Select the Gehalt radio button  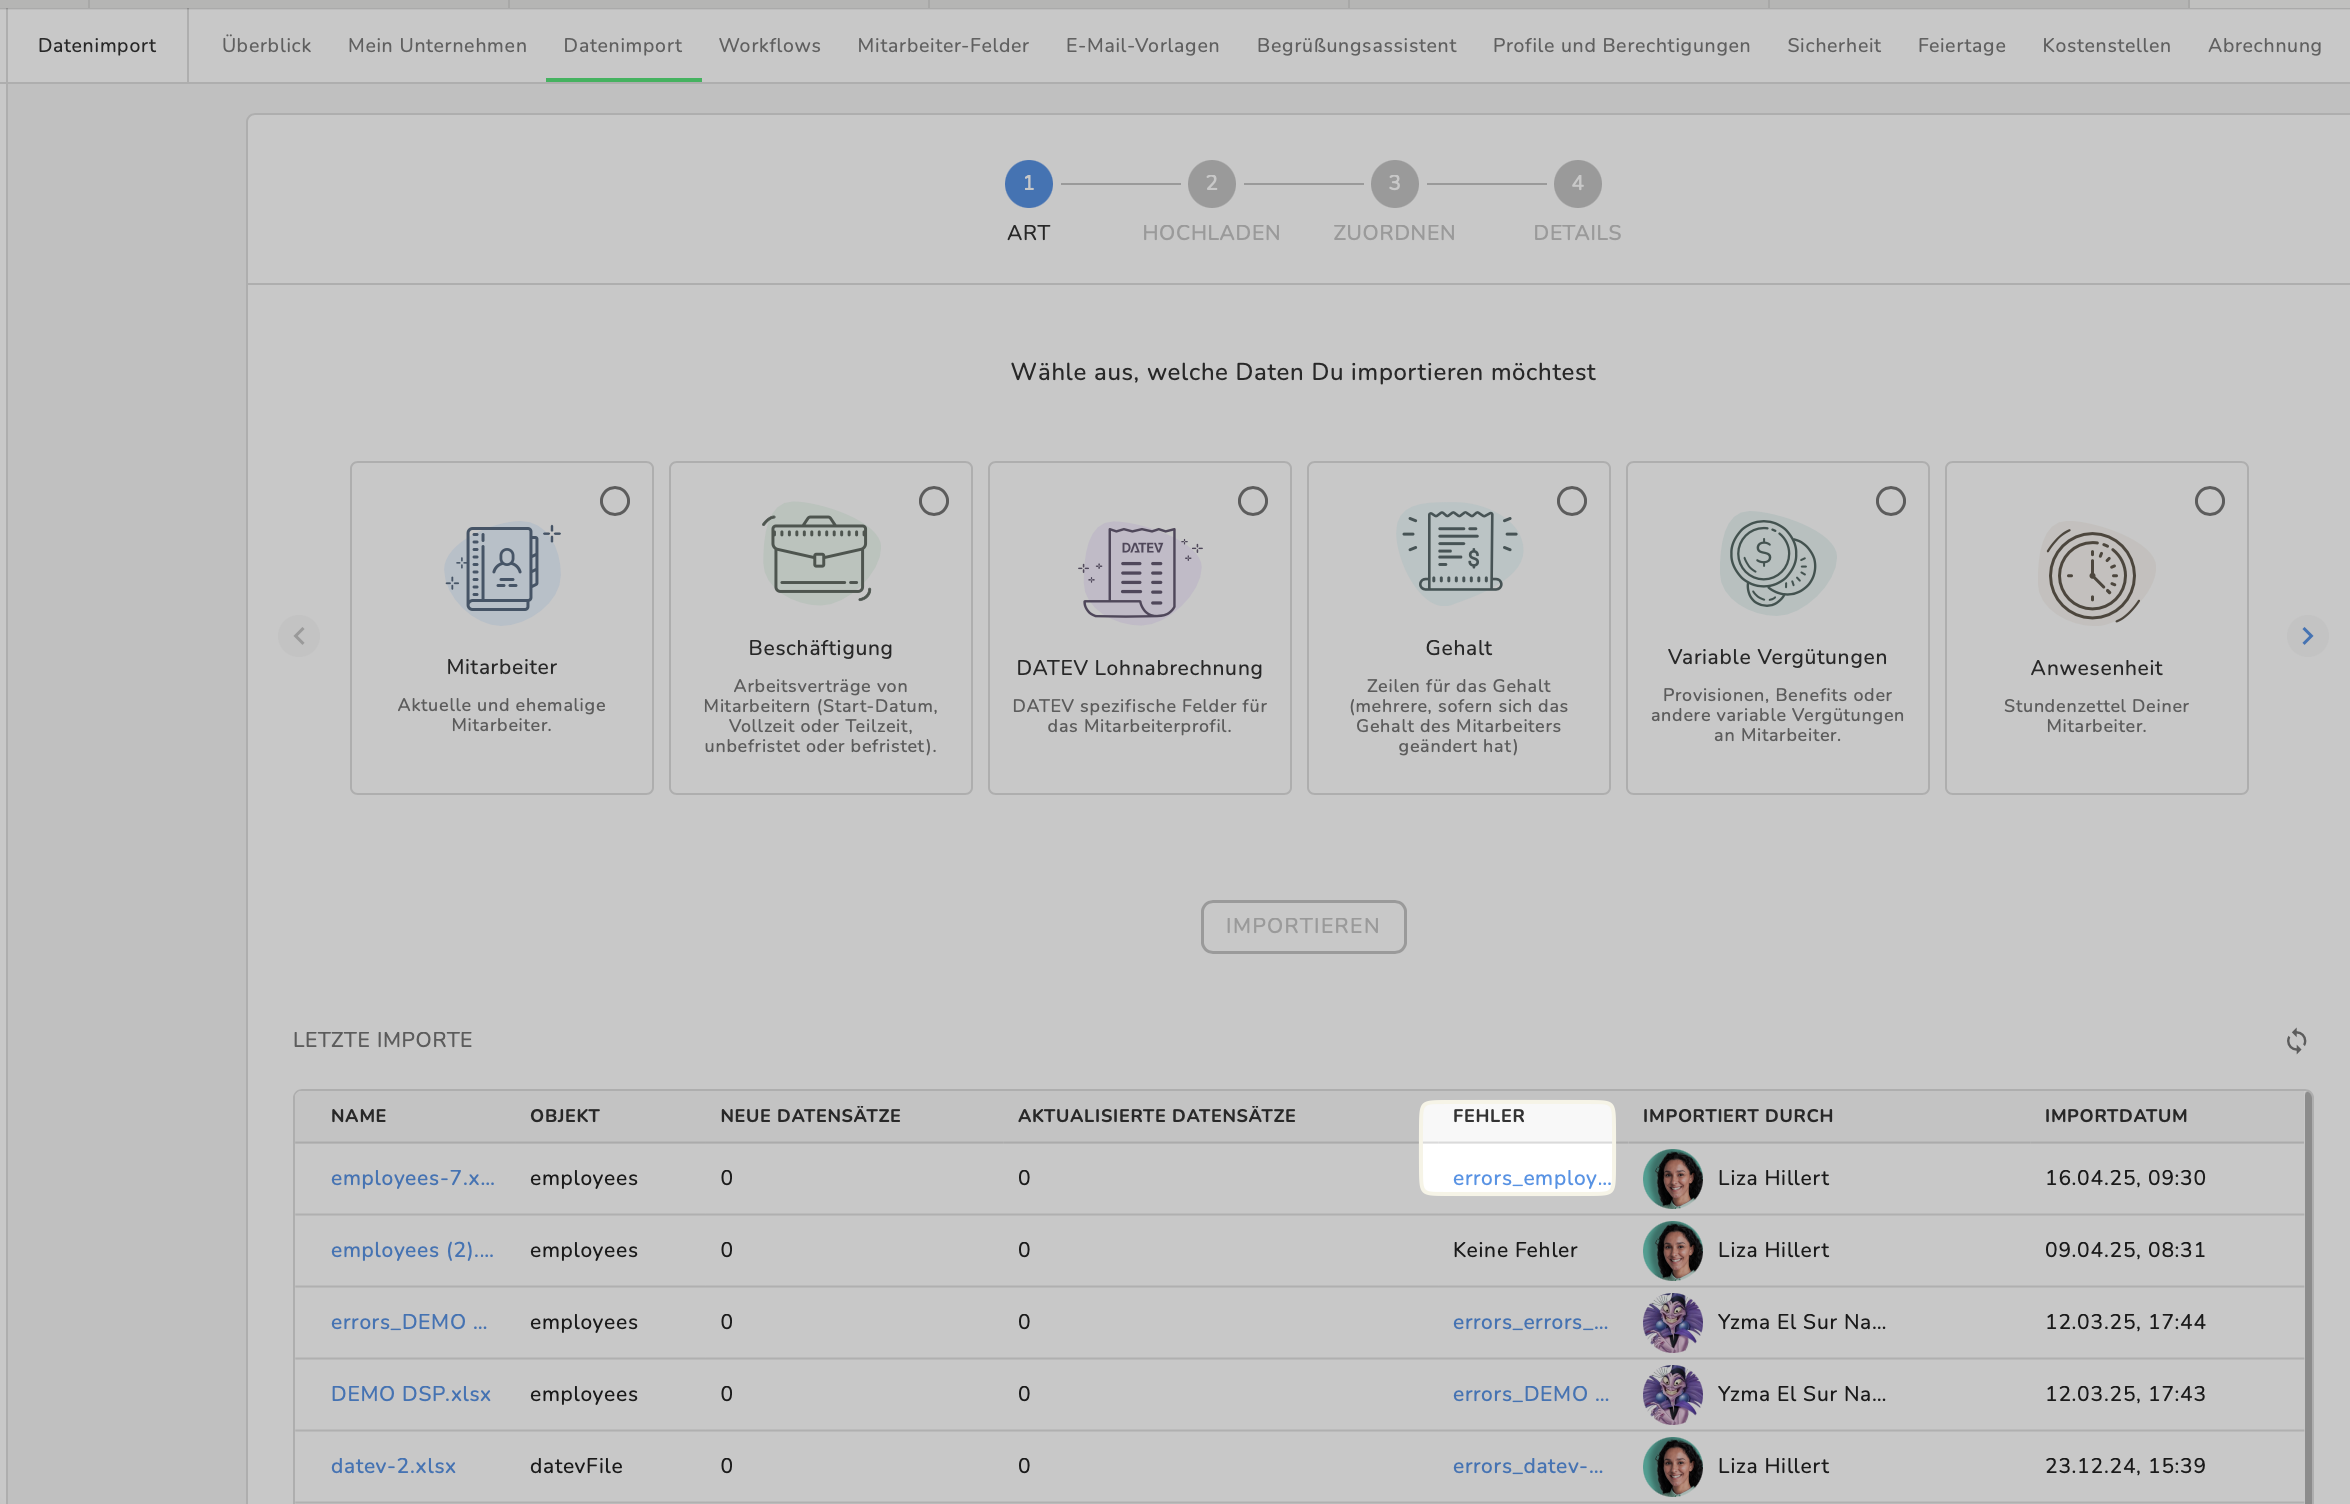[x=1572, y=501]
